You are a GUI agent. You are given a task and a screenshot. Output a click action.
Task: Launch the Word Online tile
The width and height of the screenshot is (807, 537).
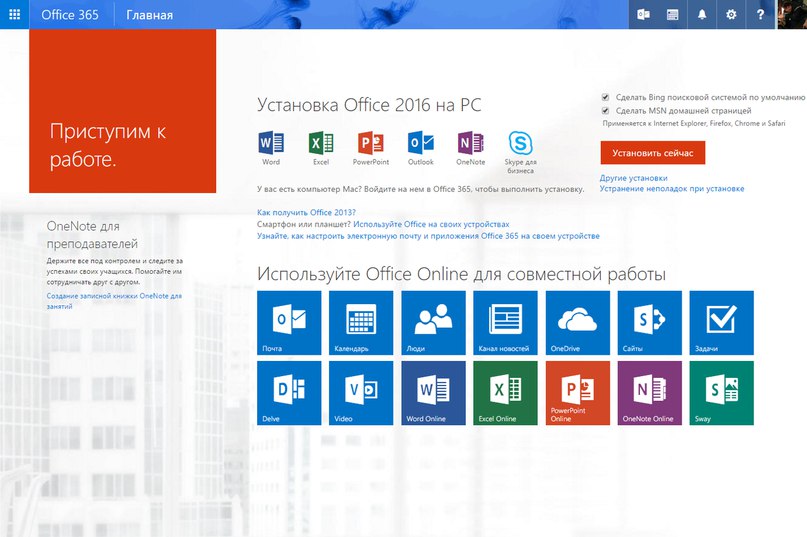(x=433, y=393)
